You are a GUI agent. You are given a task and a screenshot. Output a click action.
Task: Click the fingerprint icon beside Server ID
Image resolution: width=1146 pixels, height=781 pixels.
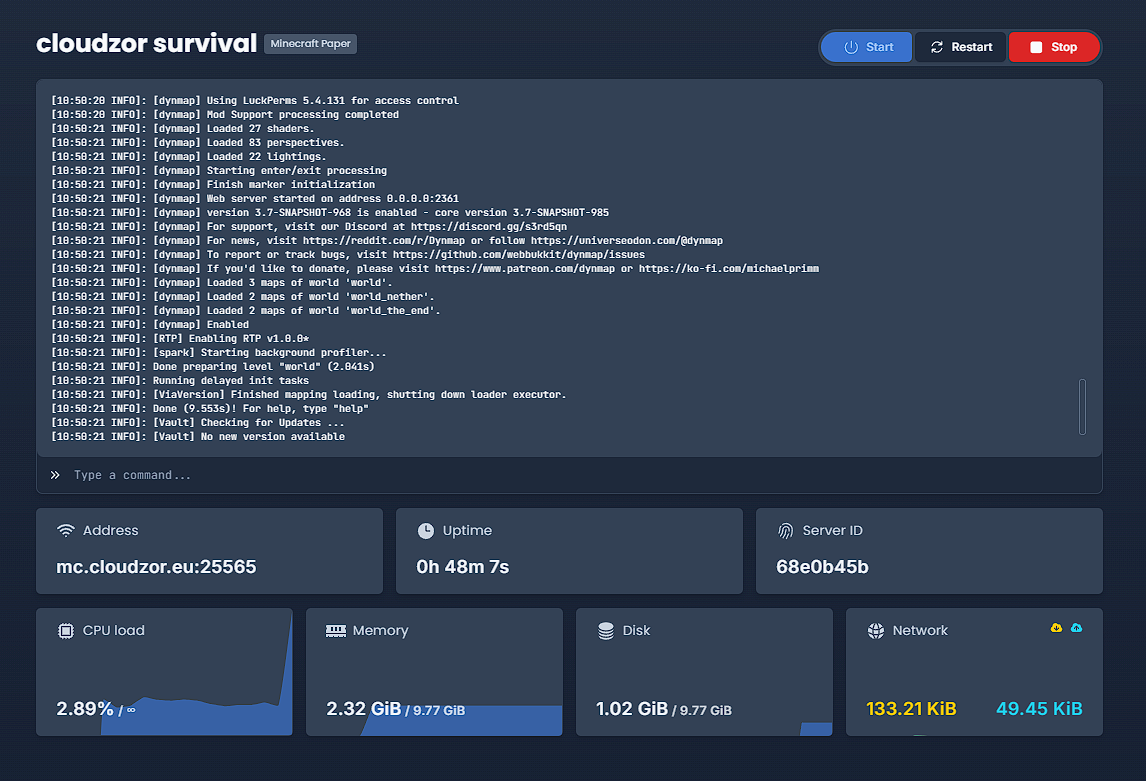click(786, 530)
